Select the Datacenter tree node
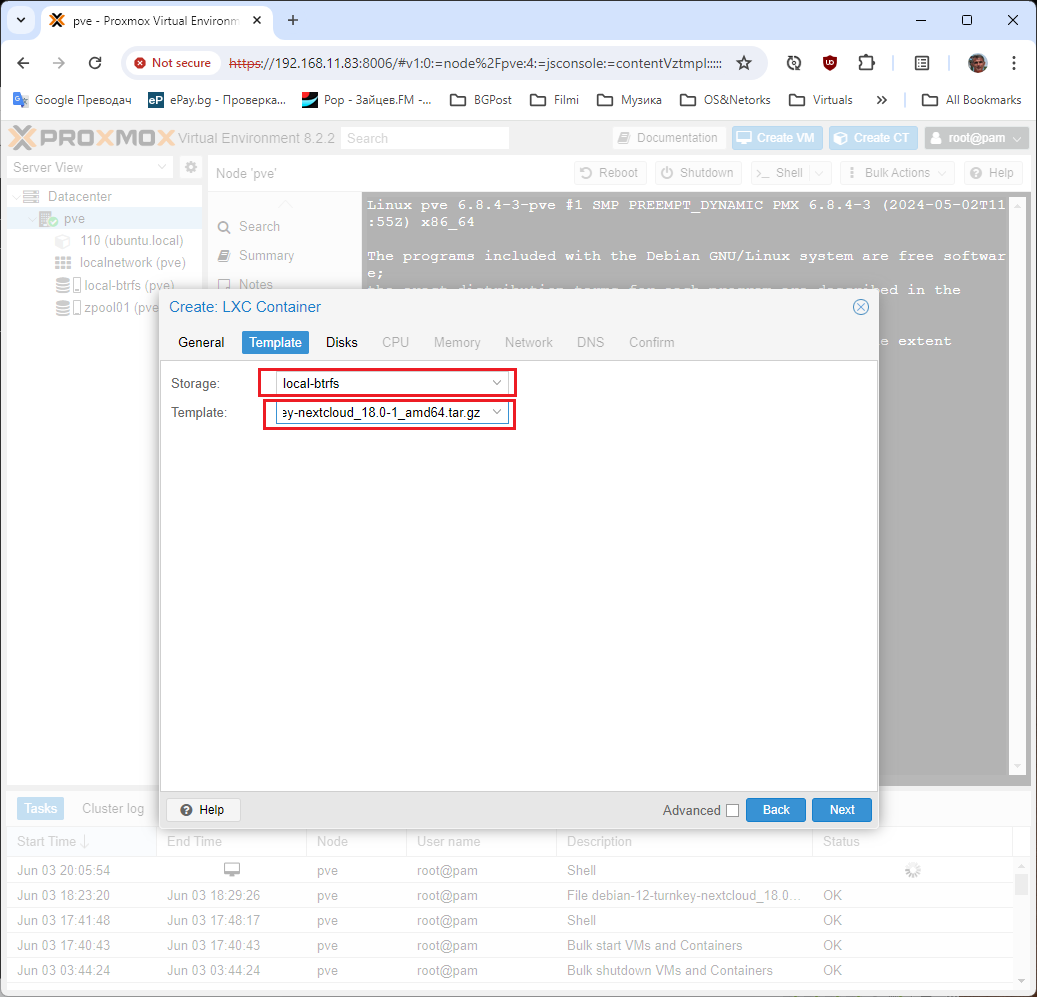 pos(79,196)
